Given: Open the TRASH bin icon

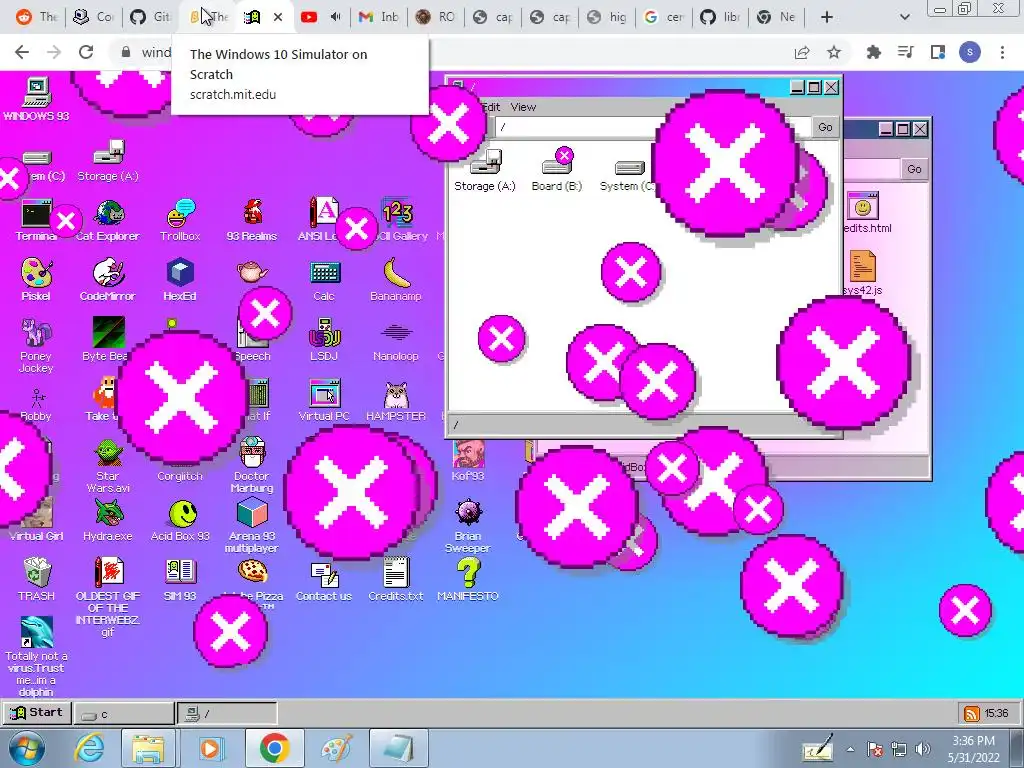Looking at the screenshot, I should pyautogui.click(x=36, y=579).
